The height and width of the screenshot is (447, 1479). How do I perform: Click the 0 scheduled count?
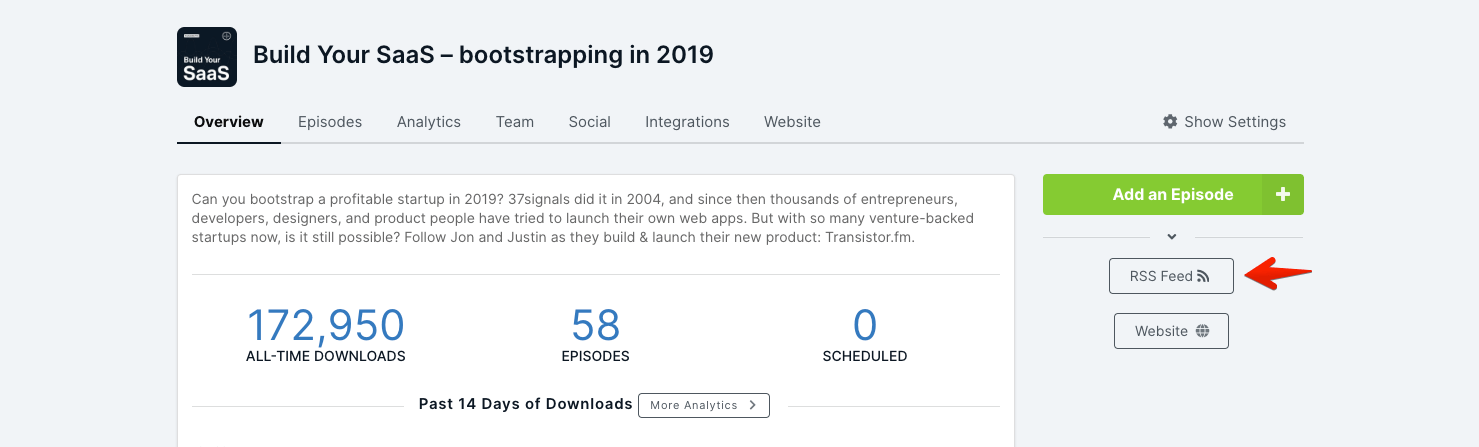pyautogui.click(x=865, y=326)
